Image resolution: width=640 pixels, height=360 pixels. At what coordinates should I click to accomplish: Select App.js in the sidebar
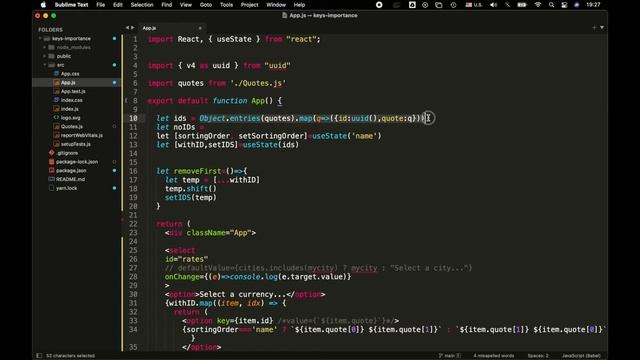(68, 82)
